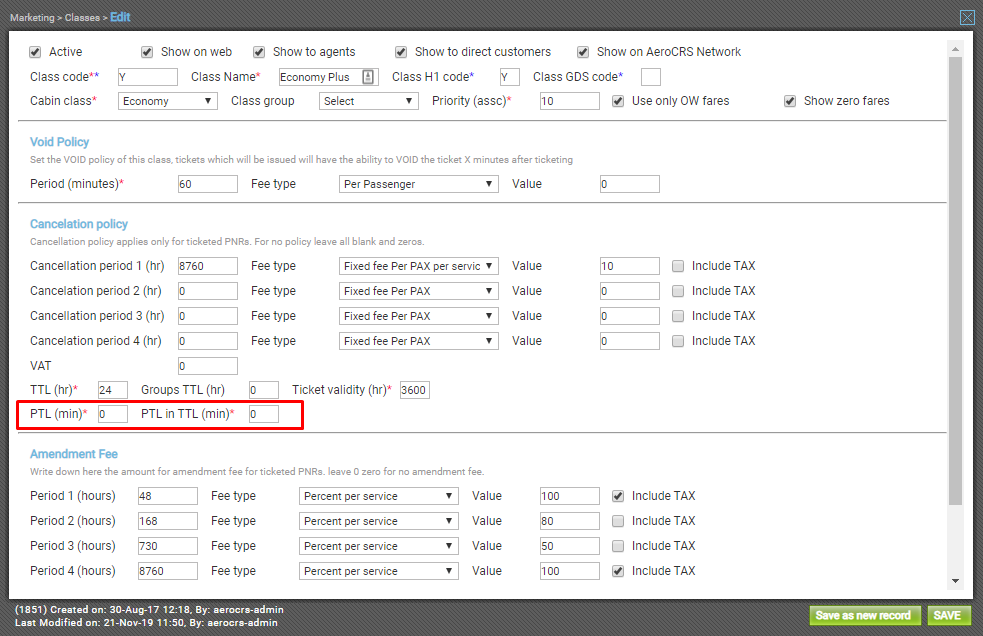Open the Cabin class Economy dropdown
This screenshot has width=983, height=636.
[167, 101]
